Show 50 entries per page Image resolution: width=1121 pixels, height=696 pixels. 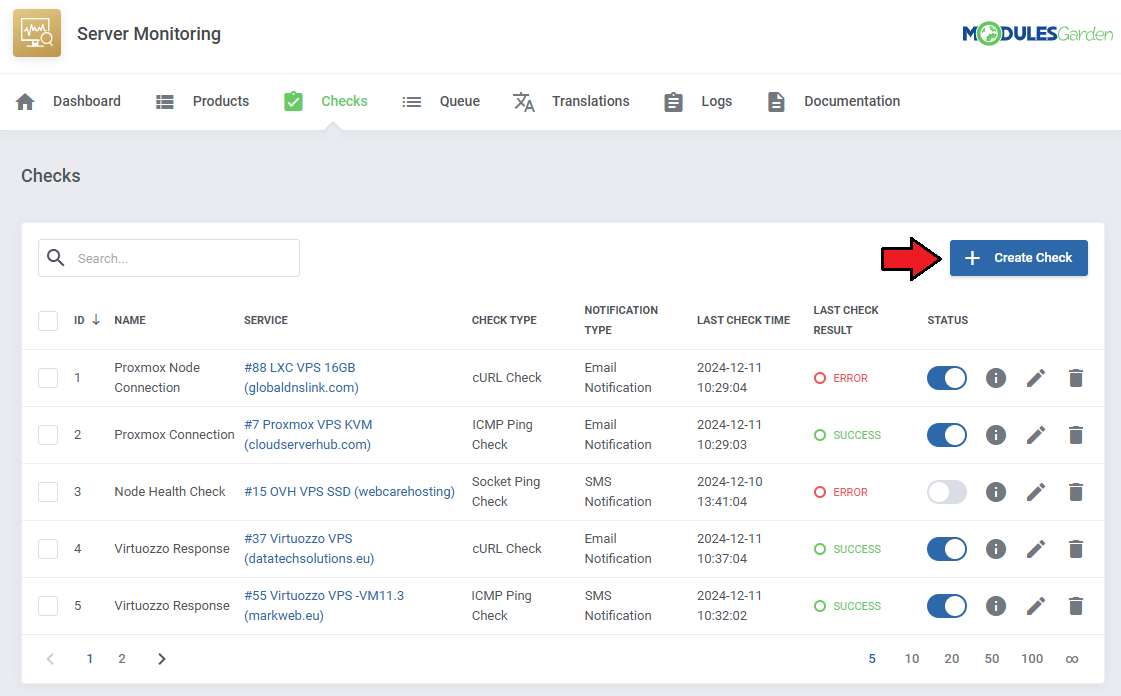[992, 659]
